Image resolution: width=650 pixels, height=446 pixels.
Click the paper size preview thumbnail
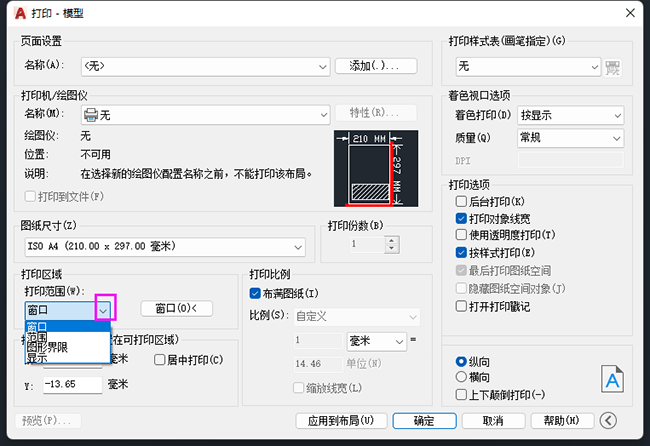point(376,168)
